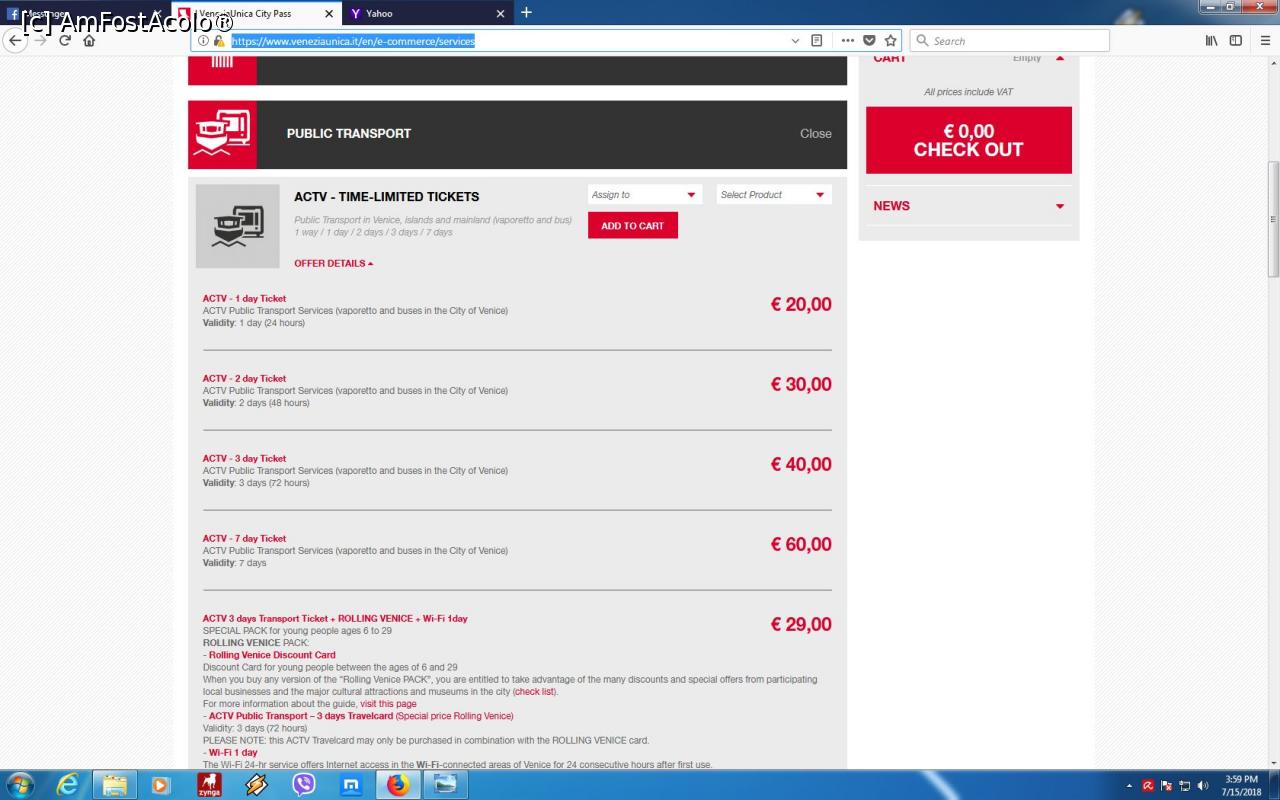The image size is (1280, 800).
Task: Click the red CHECK OUT button
Action: [969, 140]
